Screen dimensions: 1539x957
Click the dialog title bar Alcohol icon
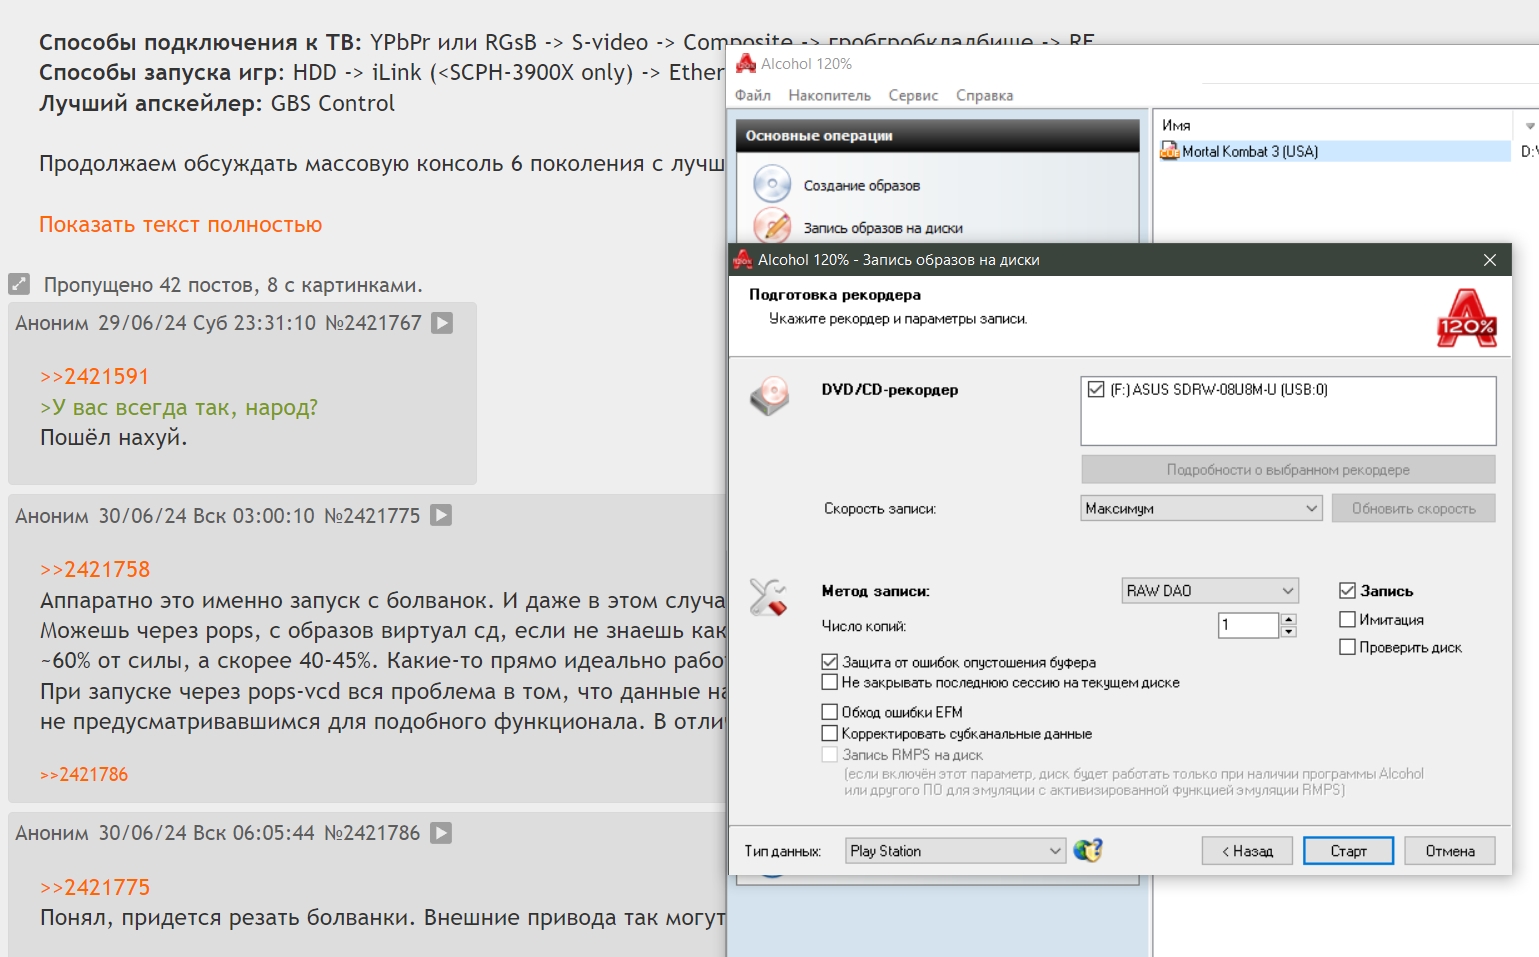[742, 260]
